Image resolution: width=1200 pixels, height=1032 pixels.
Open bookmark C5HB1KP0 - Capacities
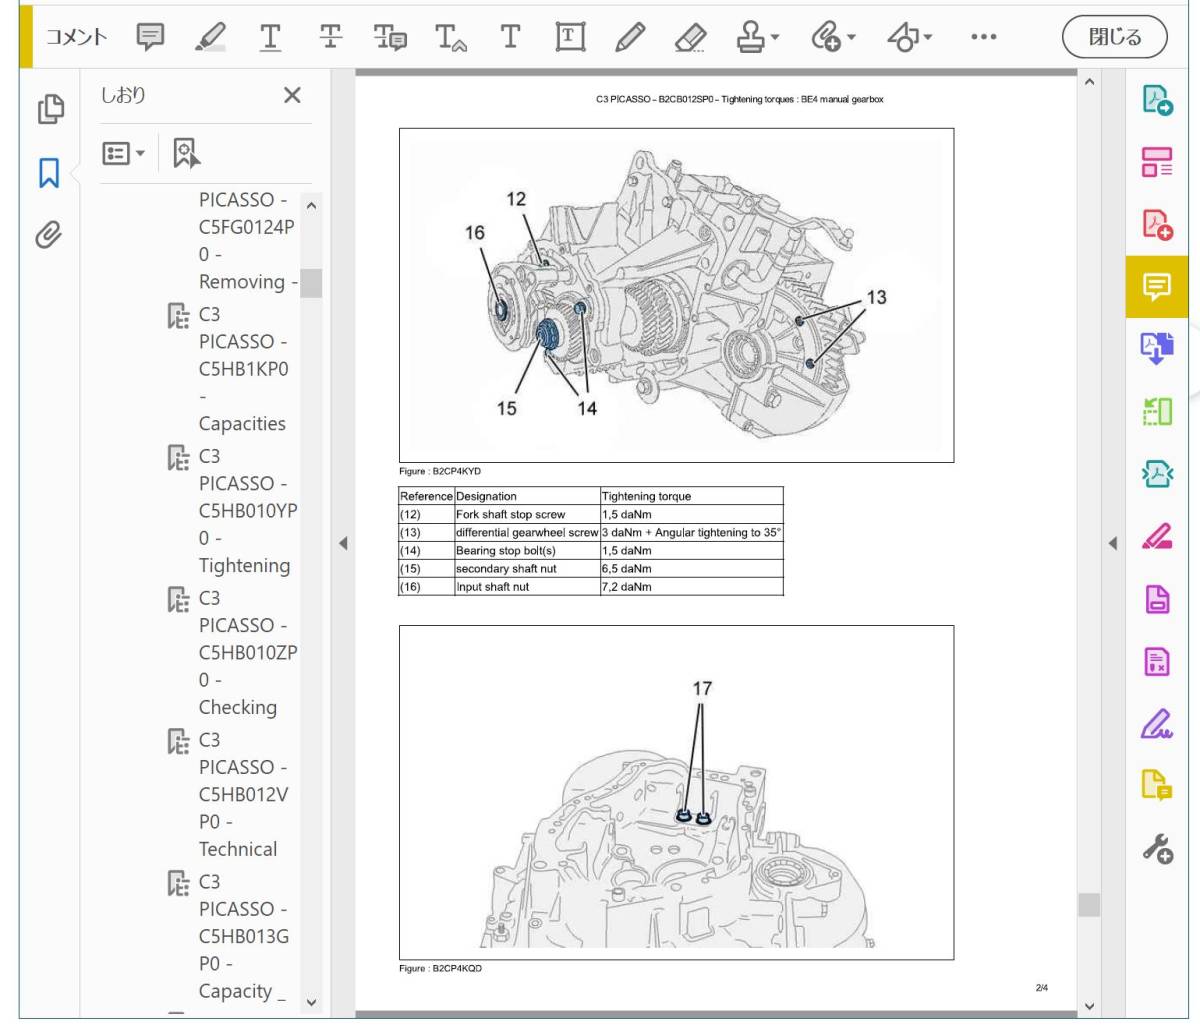pyautogui.click(x=242, y=368)
